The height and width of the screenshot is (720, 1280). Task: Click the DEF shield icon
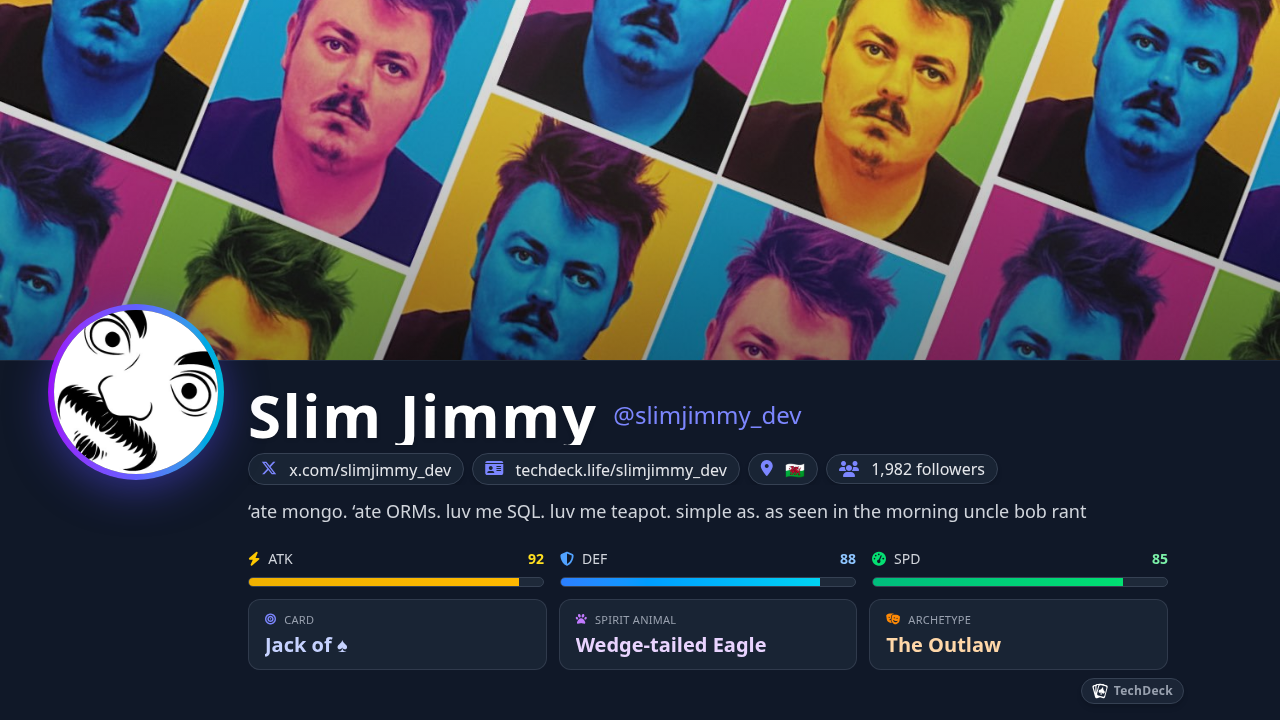(x=567, y=559)
